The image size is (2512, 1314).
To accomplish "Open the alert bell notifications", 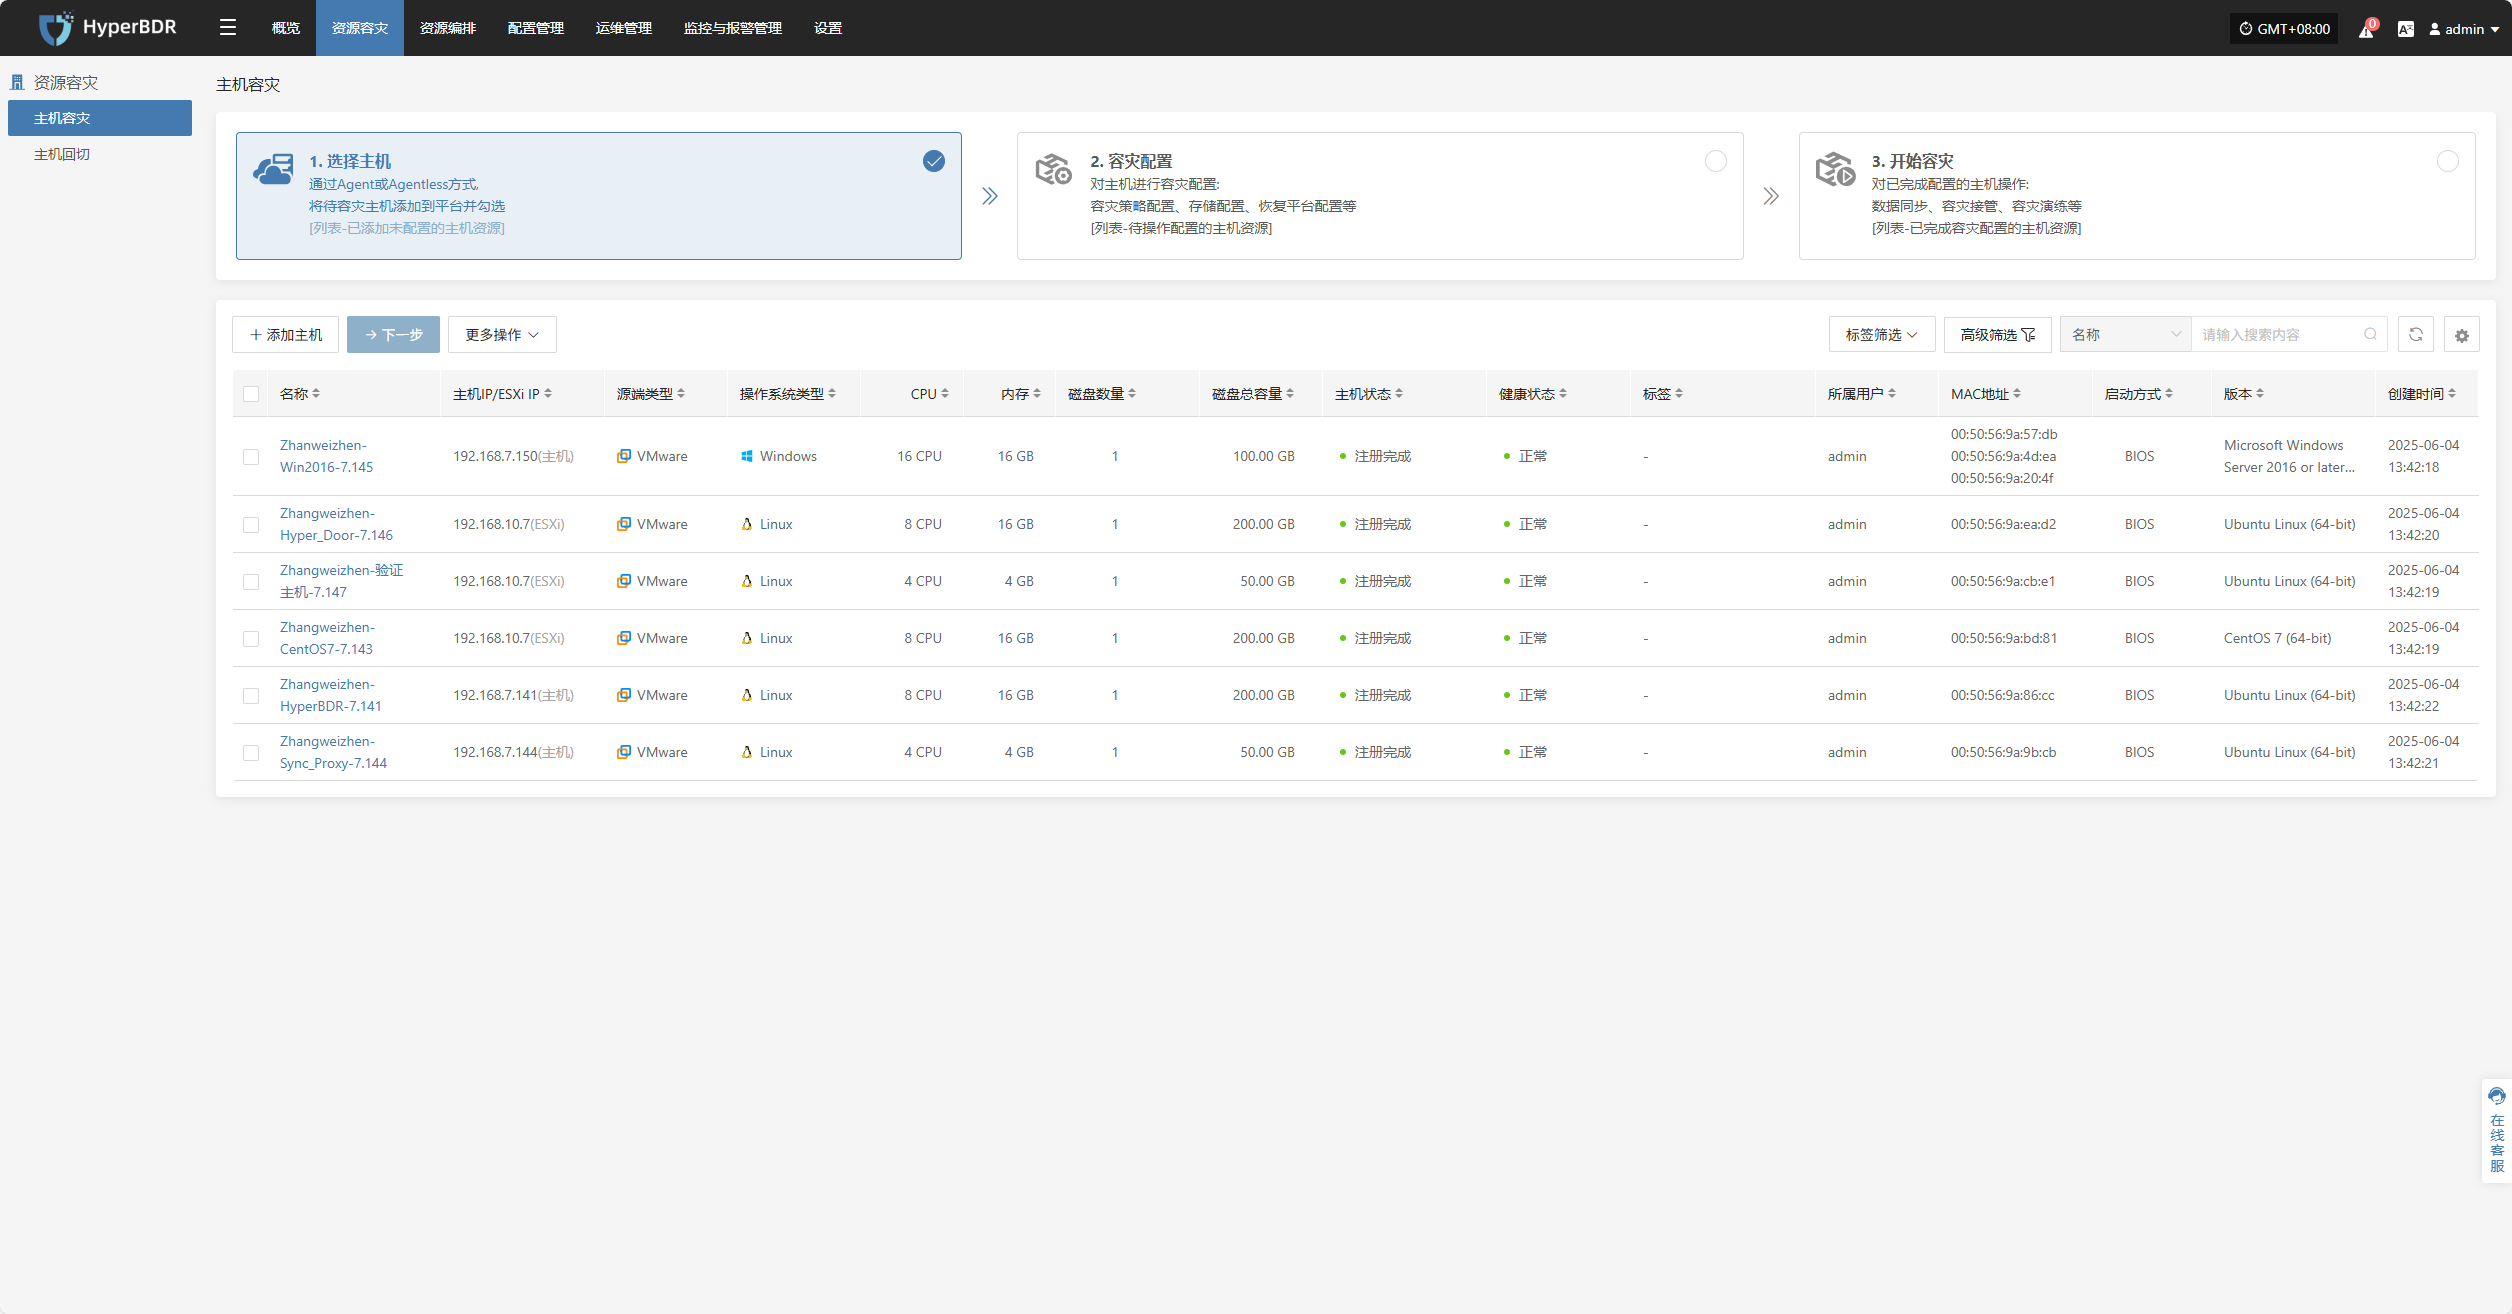I will 2366,29.
